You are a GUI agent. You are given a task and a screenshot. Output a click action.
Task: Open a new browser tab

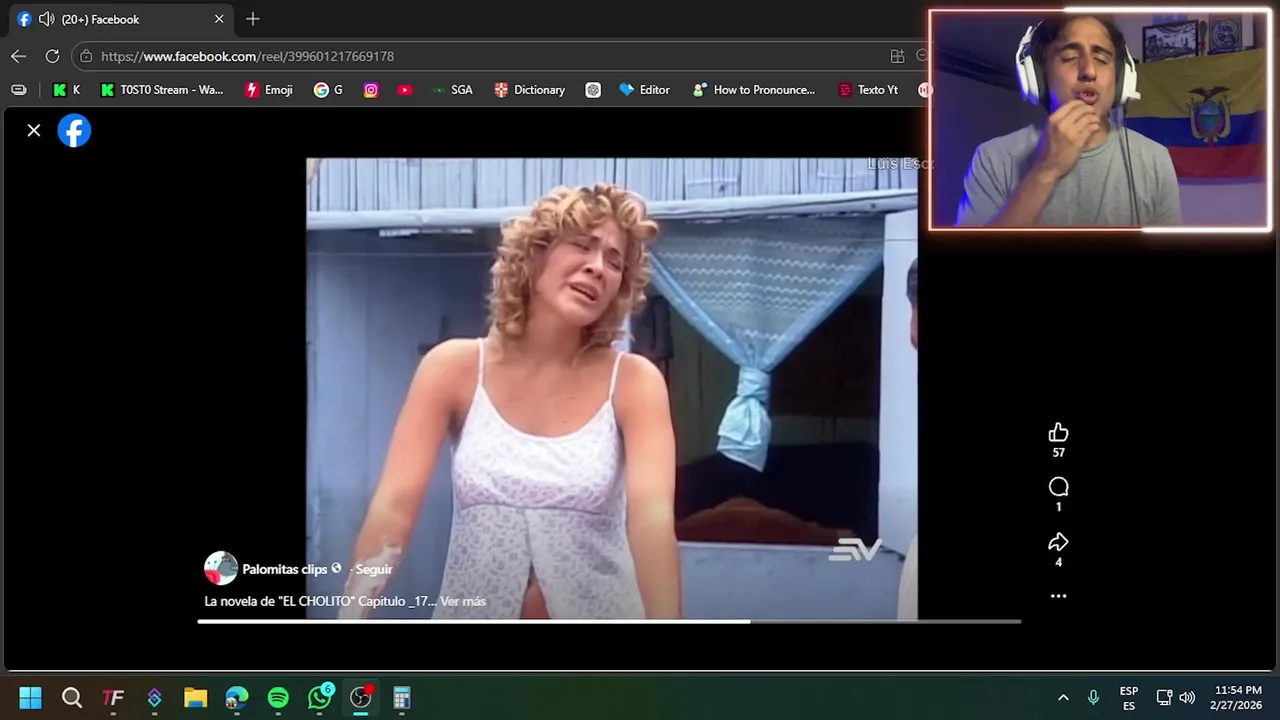click(253, 19)
